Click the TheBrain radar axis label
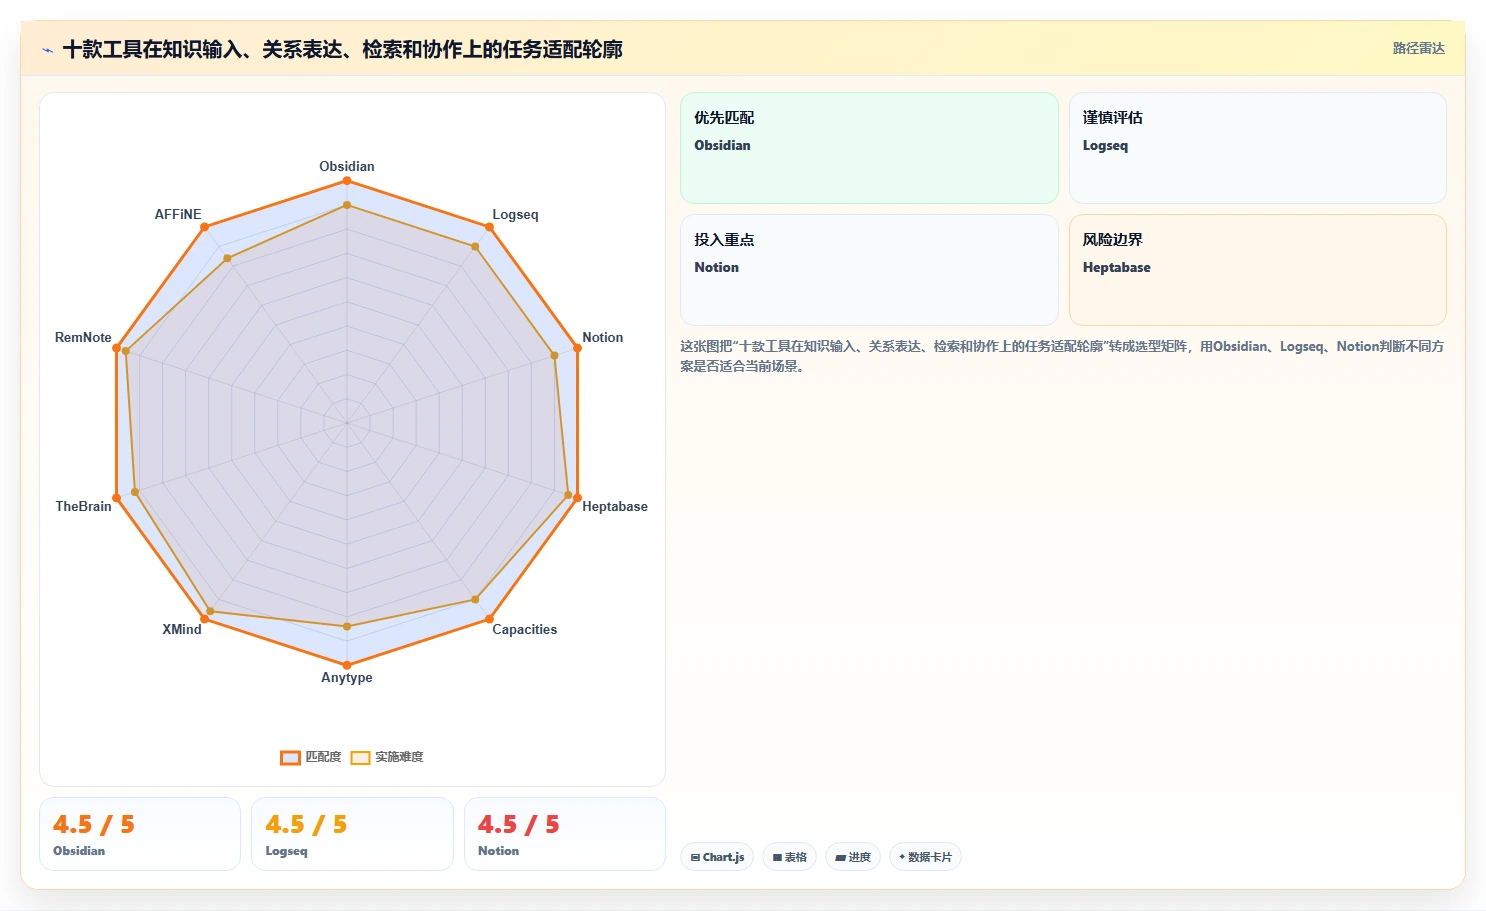This screenshot has width=1486, height=911. 84,506
